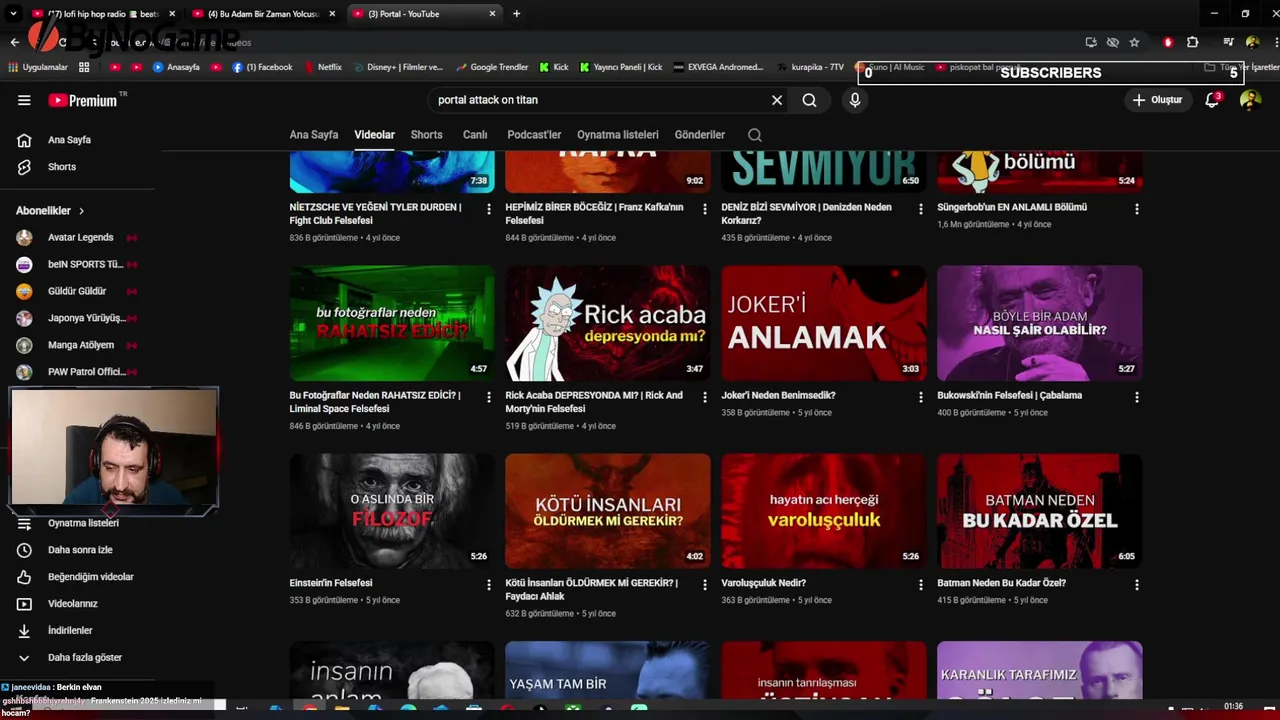Open options for Joker'i Neden Benimsedik video
1280x720 pixels.
tap(920, 397)
